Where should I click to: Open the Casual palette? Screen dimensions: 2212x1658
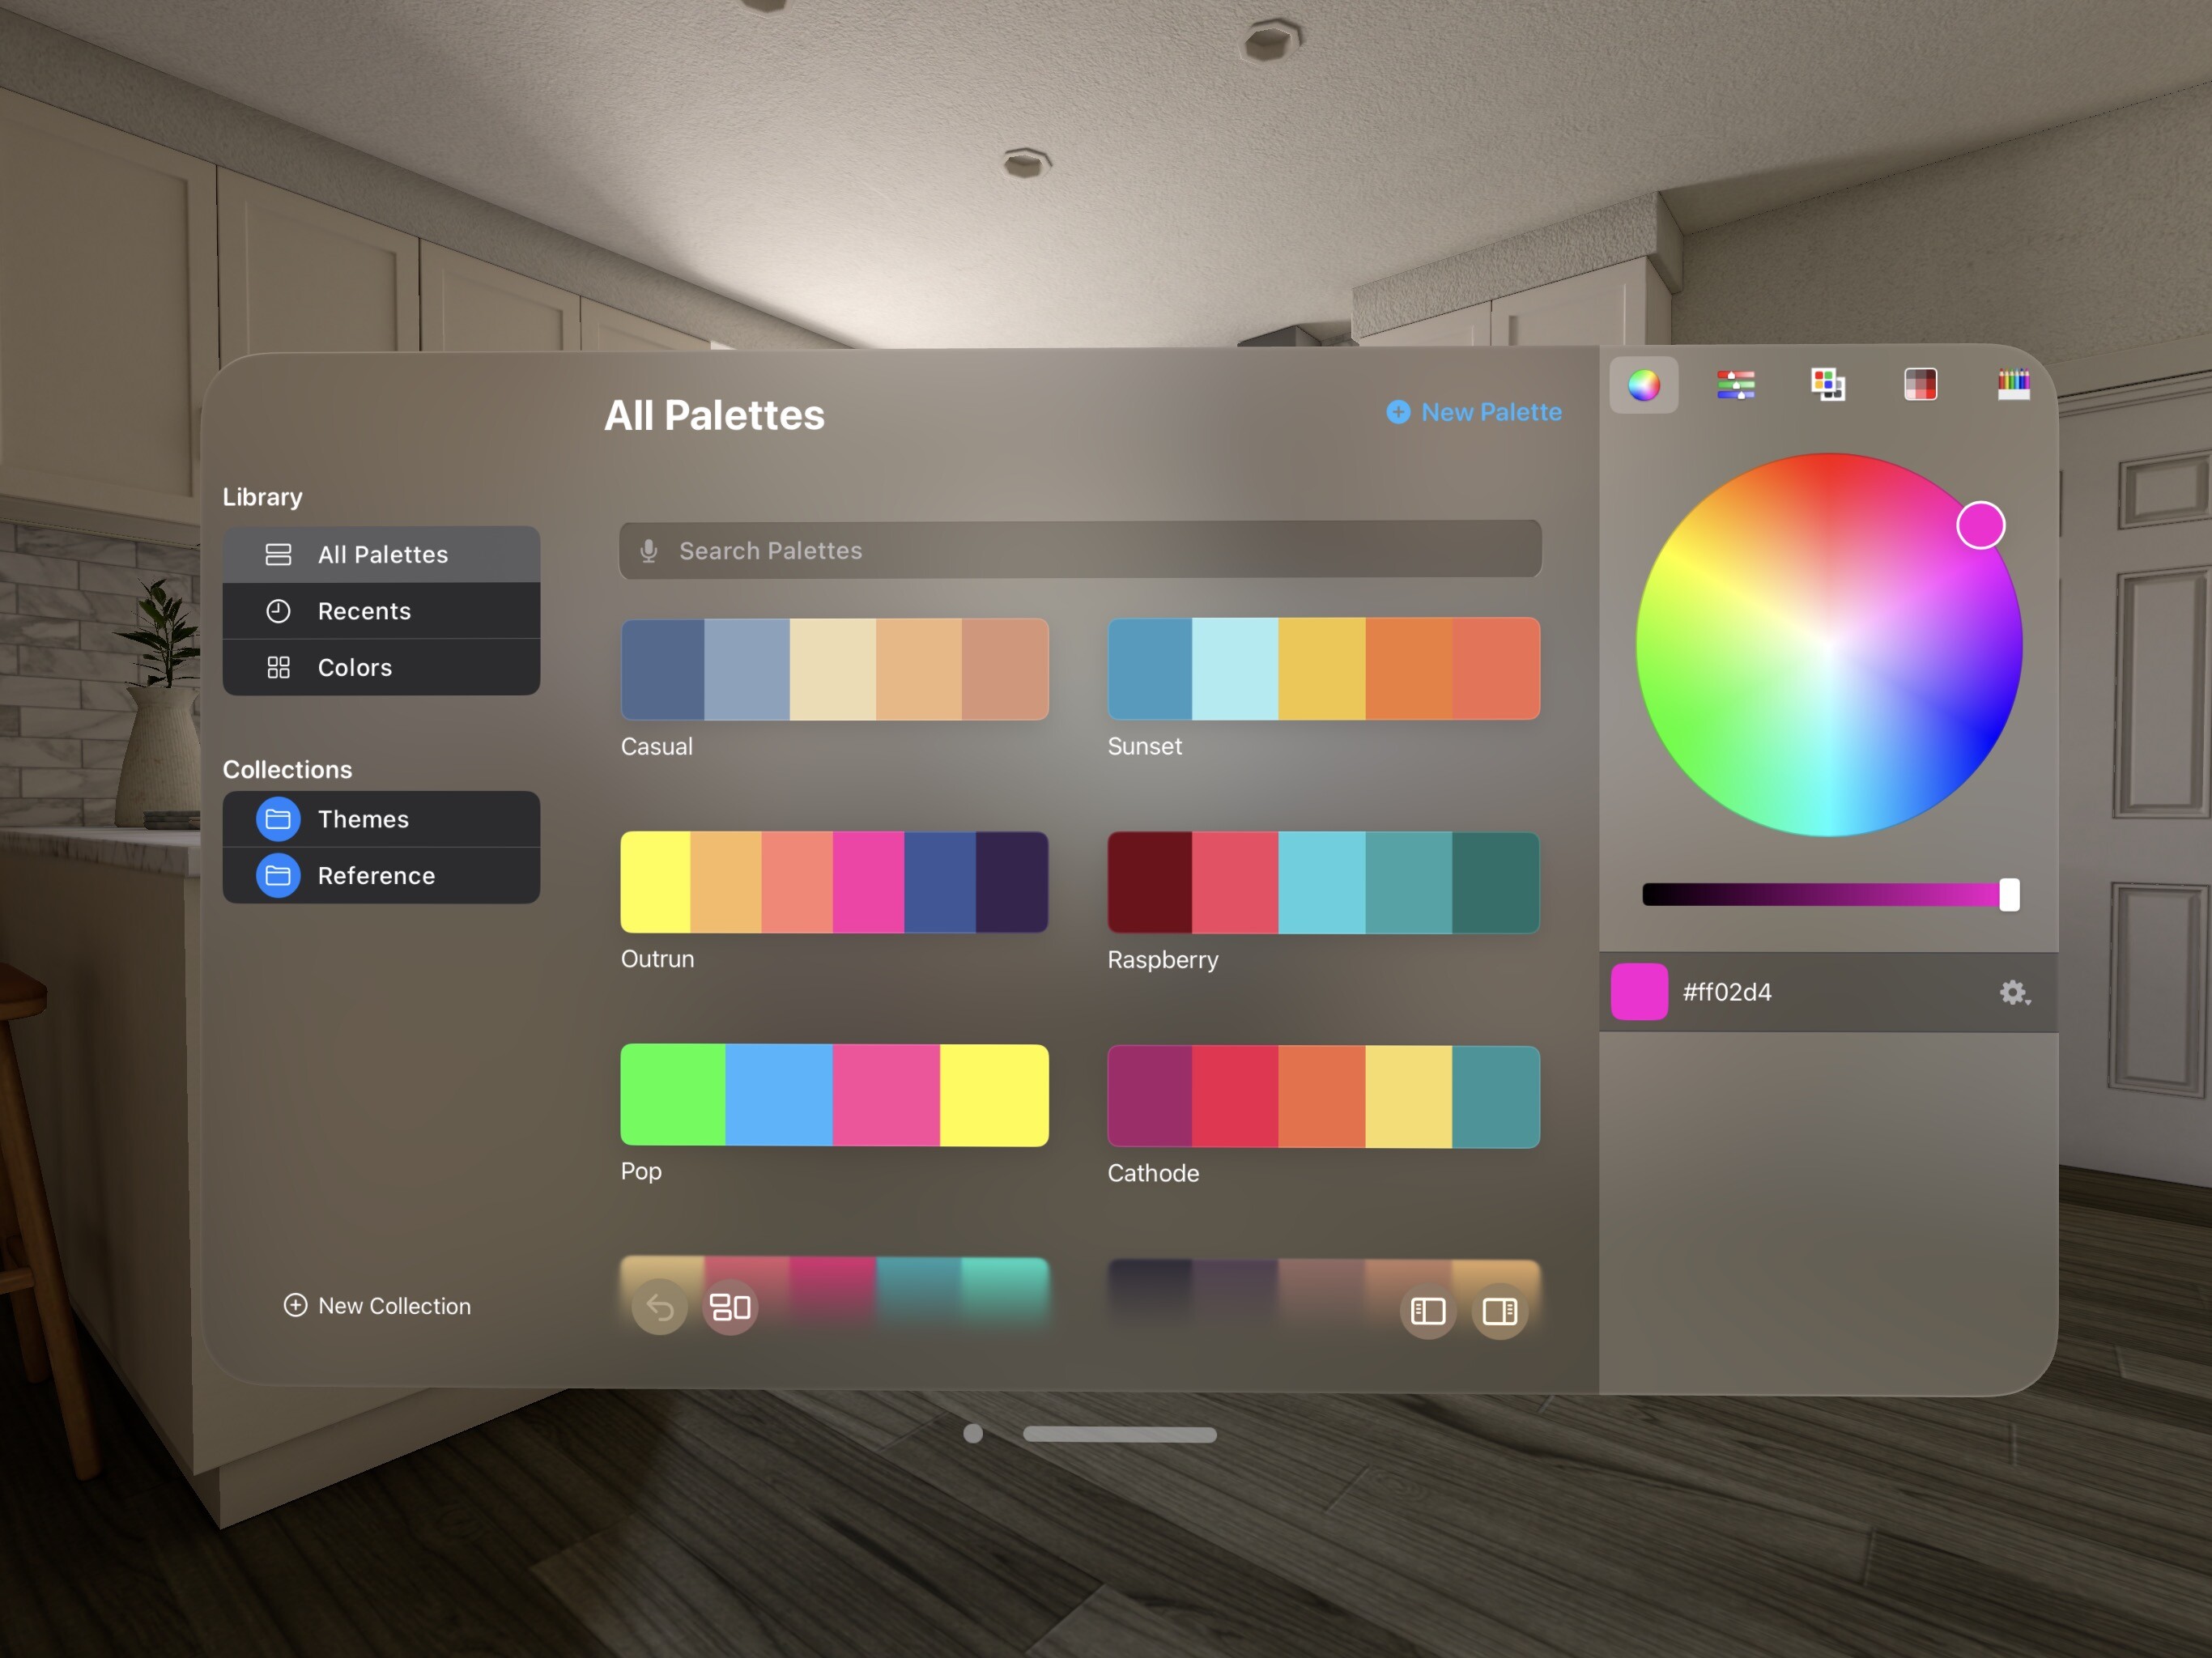[x=834, y=669]
